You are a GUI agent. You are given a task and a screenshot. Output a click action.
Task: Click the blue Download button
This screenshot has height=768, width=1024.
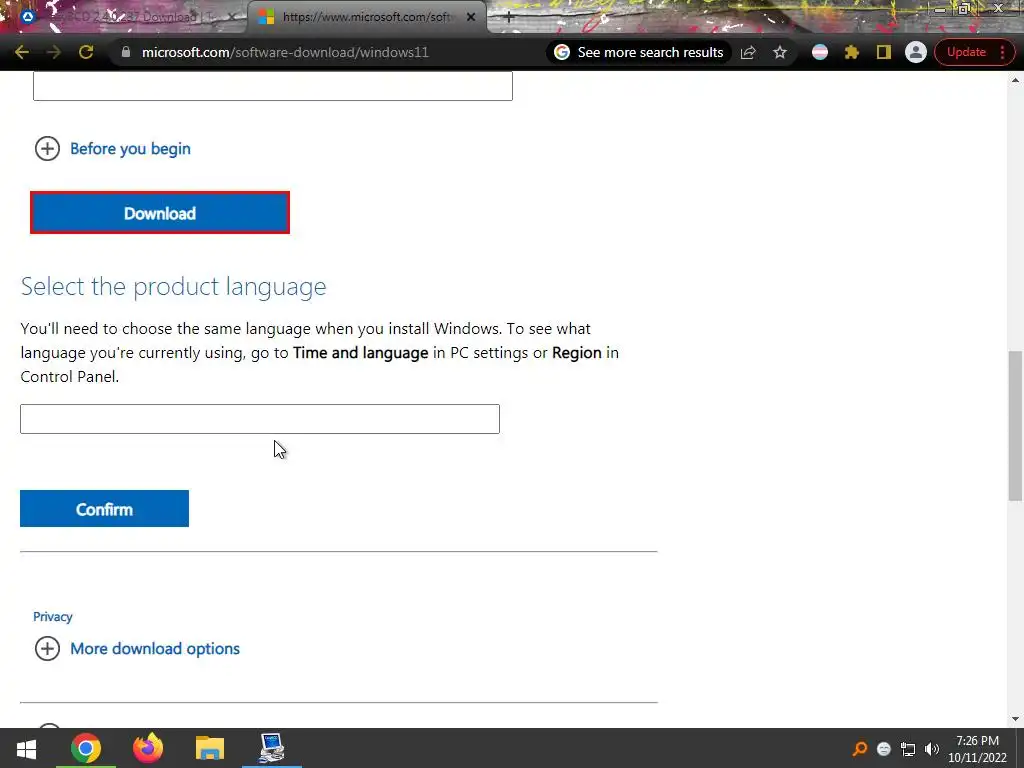[160, 213]
